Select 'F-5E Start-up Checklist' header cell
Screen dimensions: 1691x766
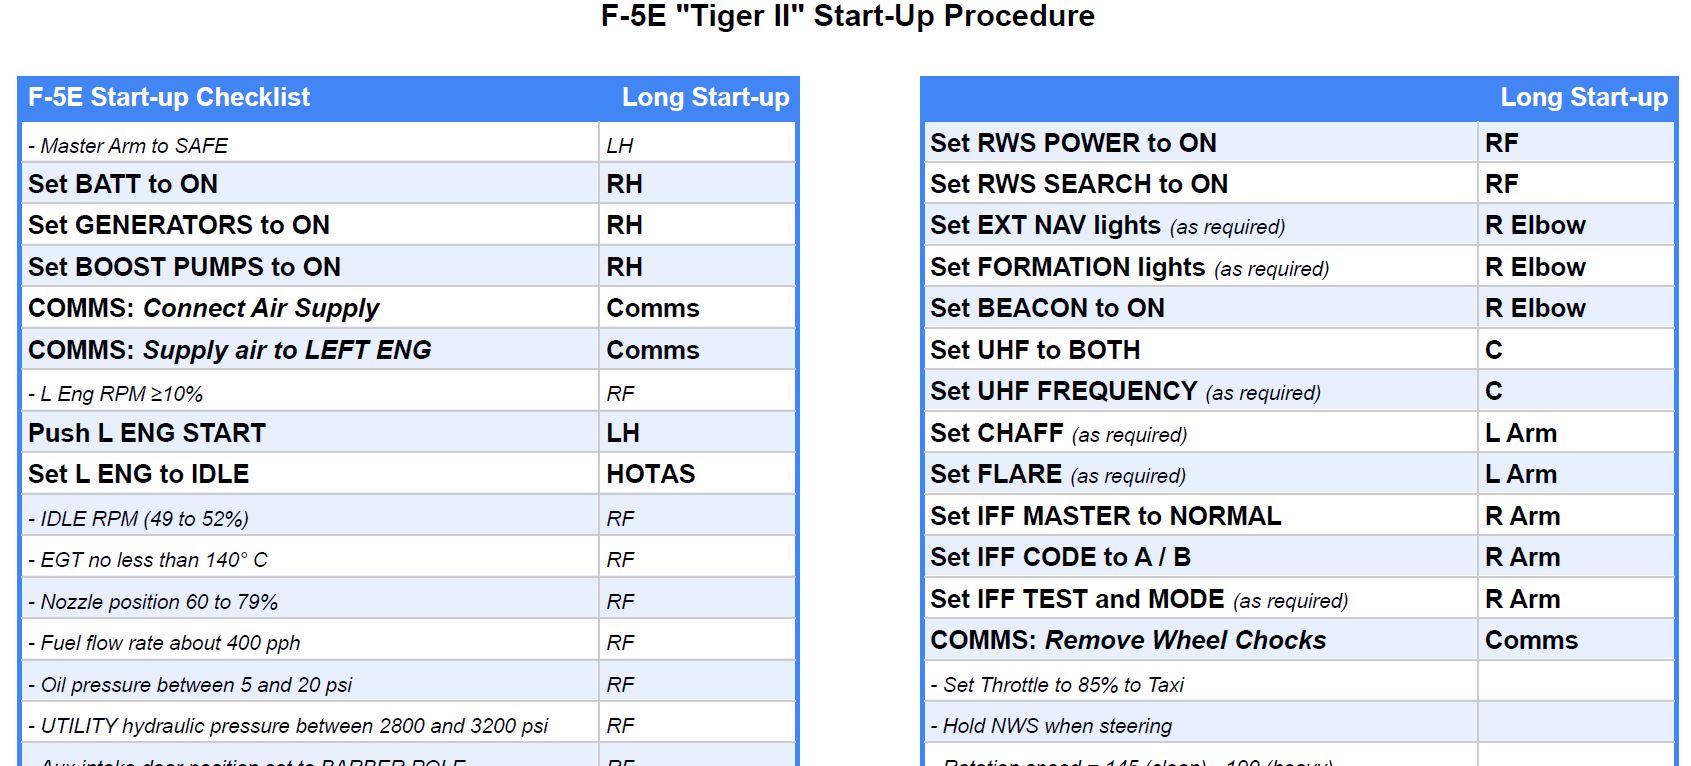[169, 97]
